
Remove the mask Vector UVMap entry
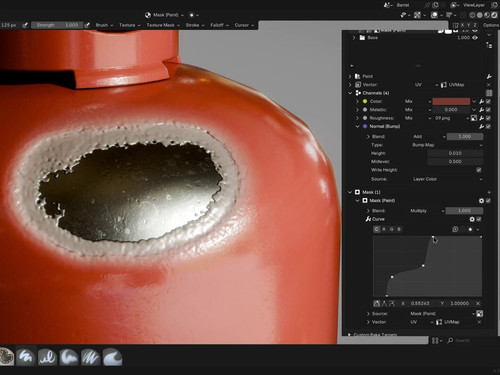(x=479, y=322)
